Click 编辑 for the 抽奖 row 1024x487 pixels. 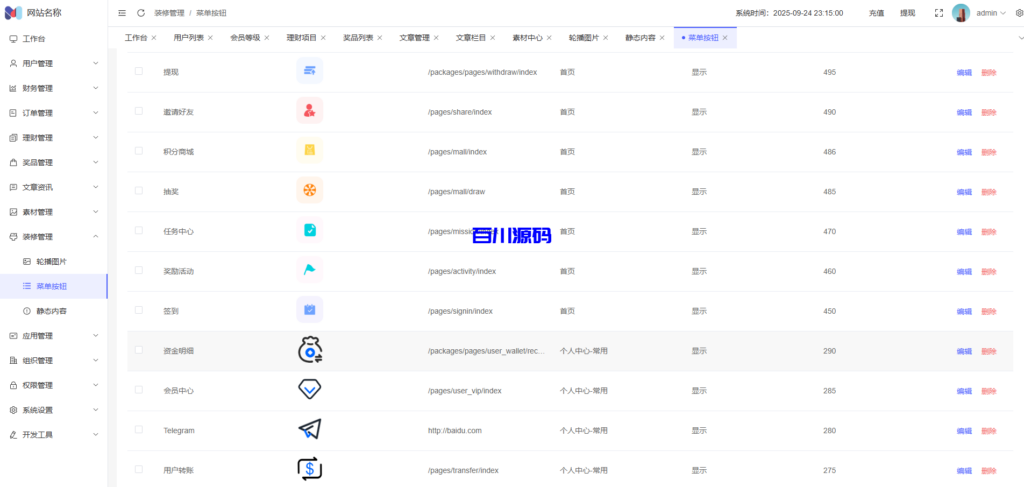tap(964, 191)
